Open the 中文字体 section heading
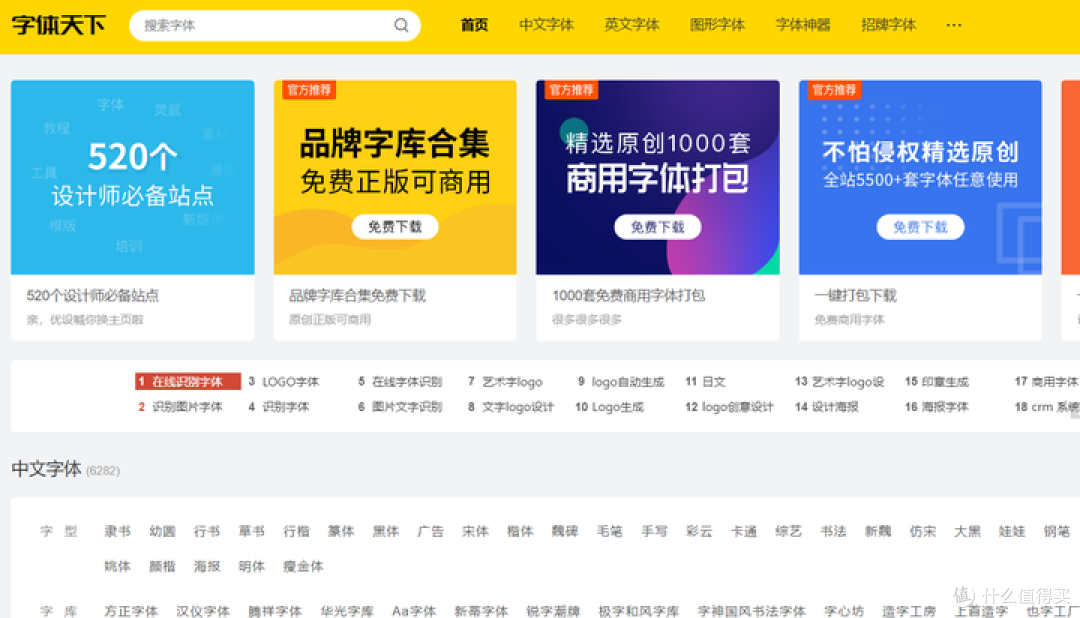The width and height of the screenshot is (1080, 618). pos(46,469)
